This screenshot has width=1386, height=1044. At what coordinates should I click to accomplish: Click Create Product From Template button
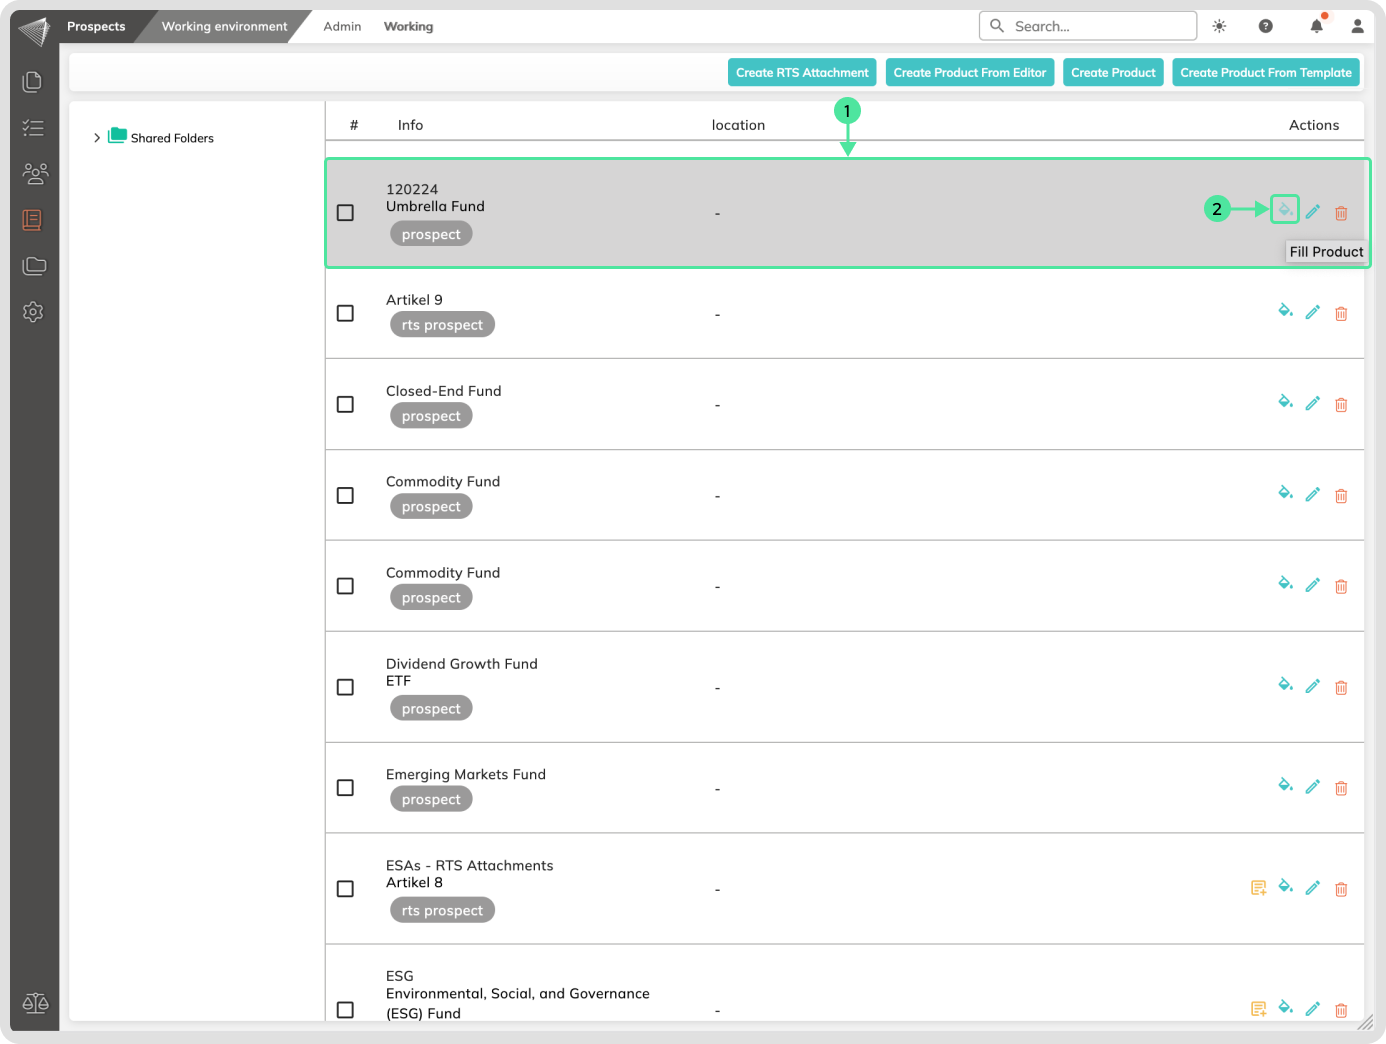click(x=1265, y=72)
